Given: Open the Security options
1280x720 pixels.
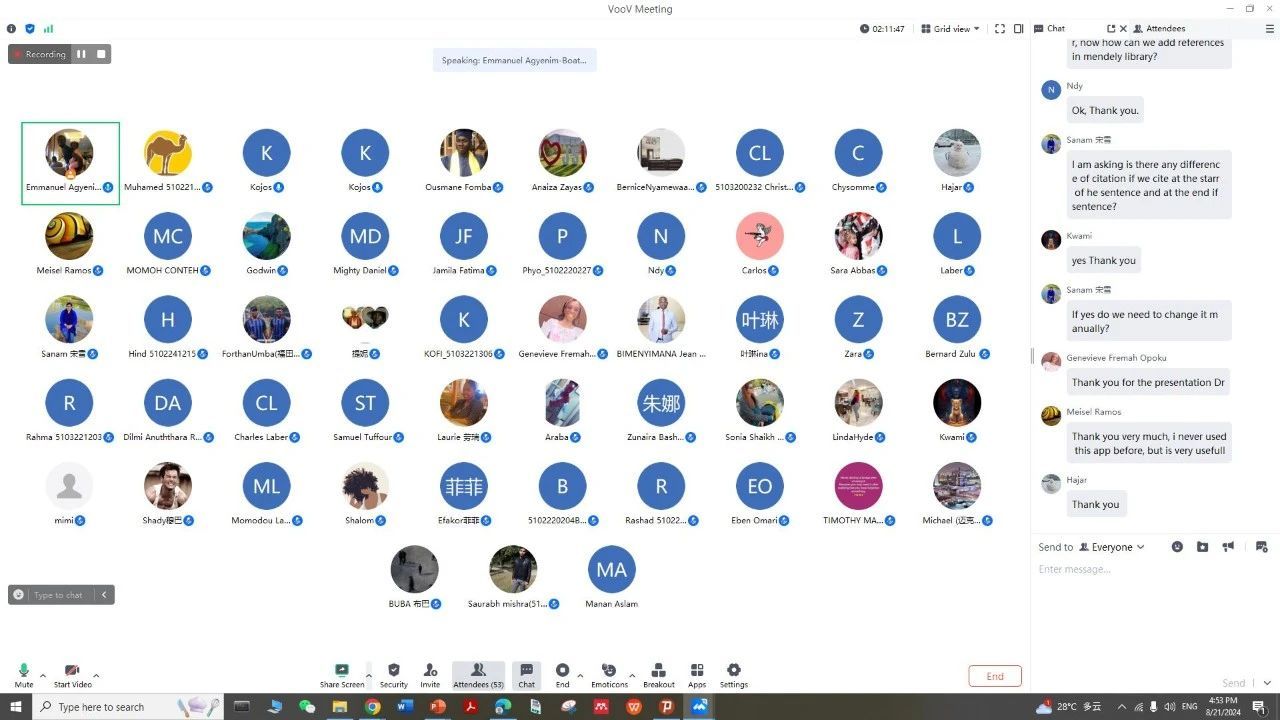Looking at the screenshot, I should [x=393, y=675].
